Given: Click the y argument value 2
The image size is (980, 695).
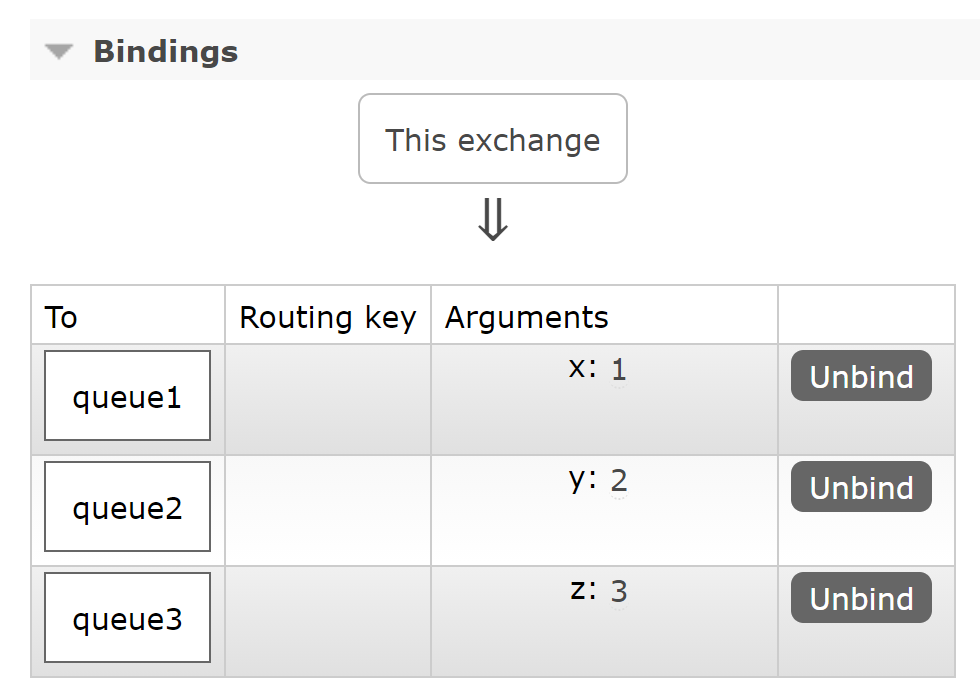Looking at the screenshot, I should [619, 481].
